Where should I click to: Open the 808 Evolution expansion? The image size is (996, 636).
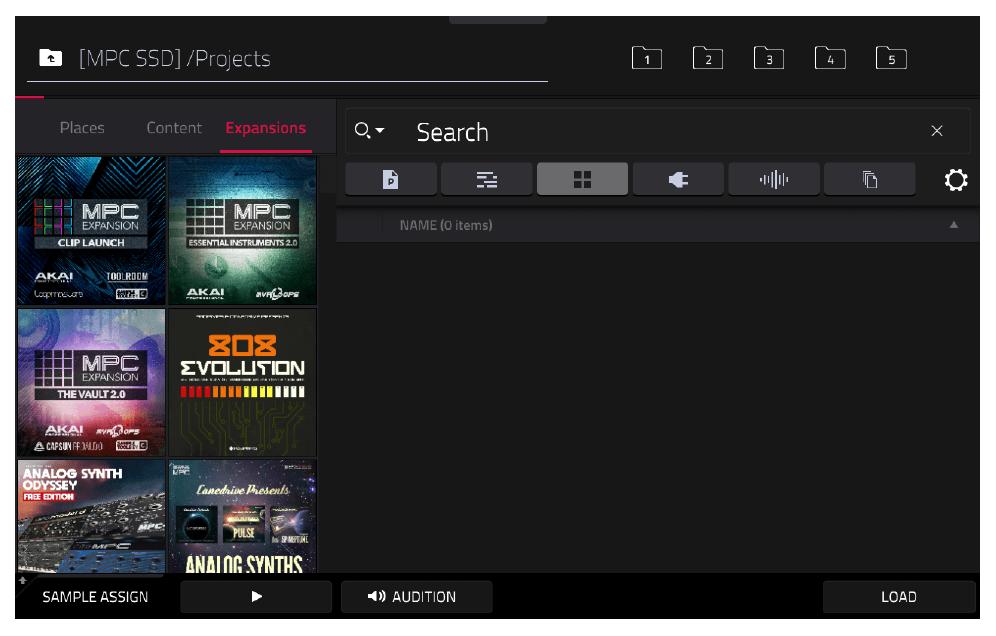pyautogui.click(x=243, y=382)
